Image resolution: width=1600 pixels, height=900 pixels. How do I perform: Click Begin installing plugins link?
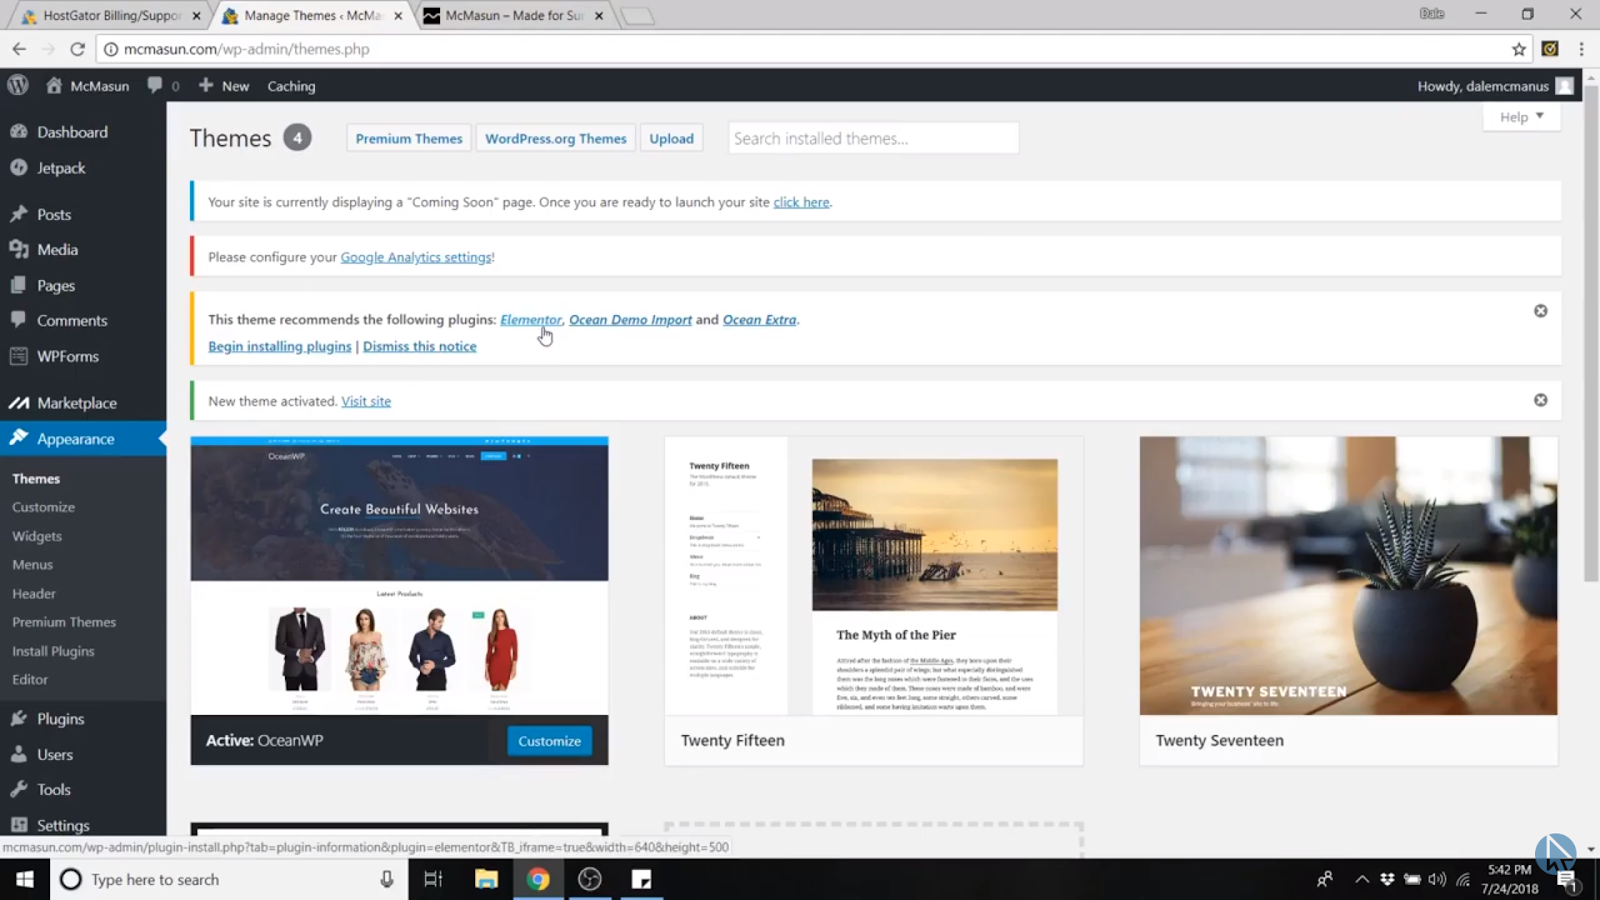click(280, 346)
